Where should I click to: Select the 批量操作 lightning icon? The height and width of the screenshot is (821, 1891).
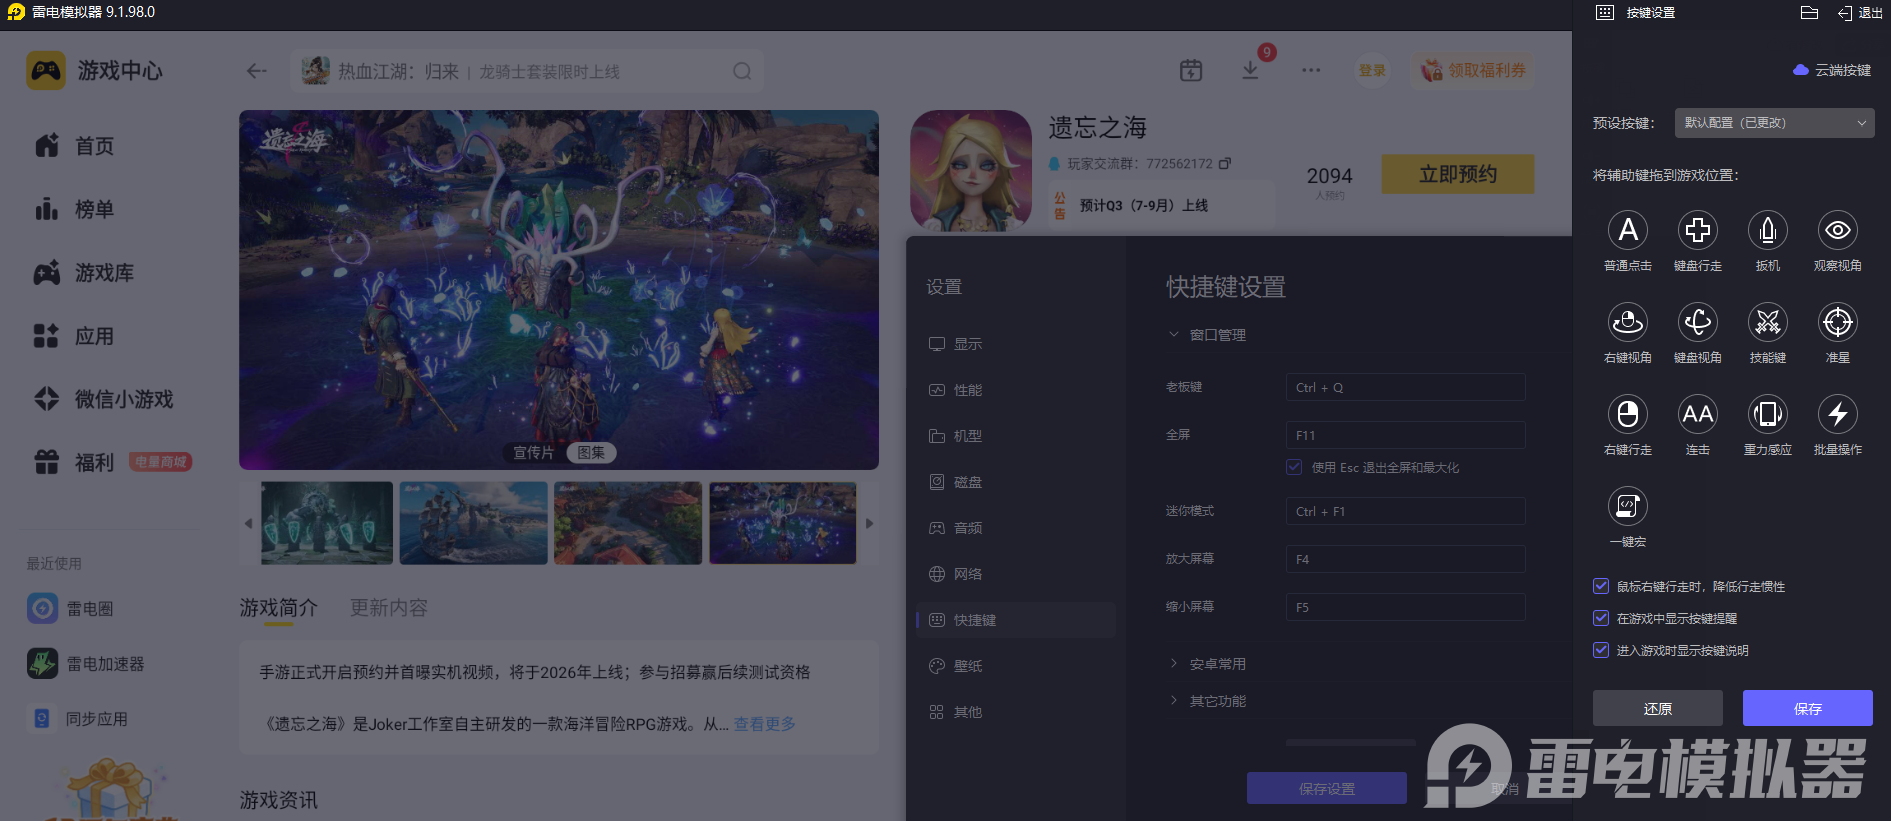tap(1837, 414)
